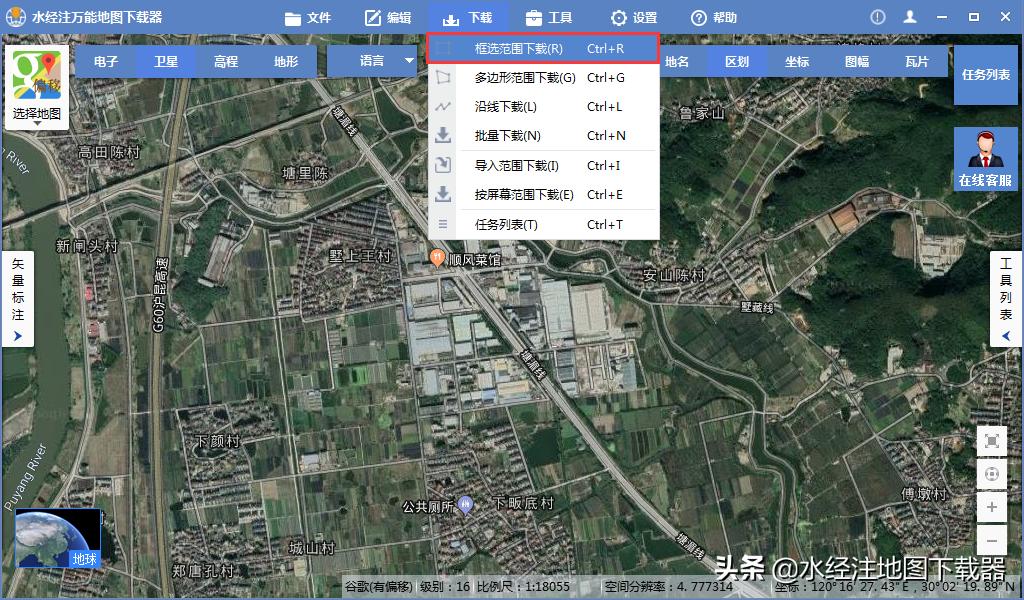
Task: Select 多边形范围下载 from the download menu
Action: pyautogui.click(x=520, y=76)
